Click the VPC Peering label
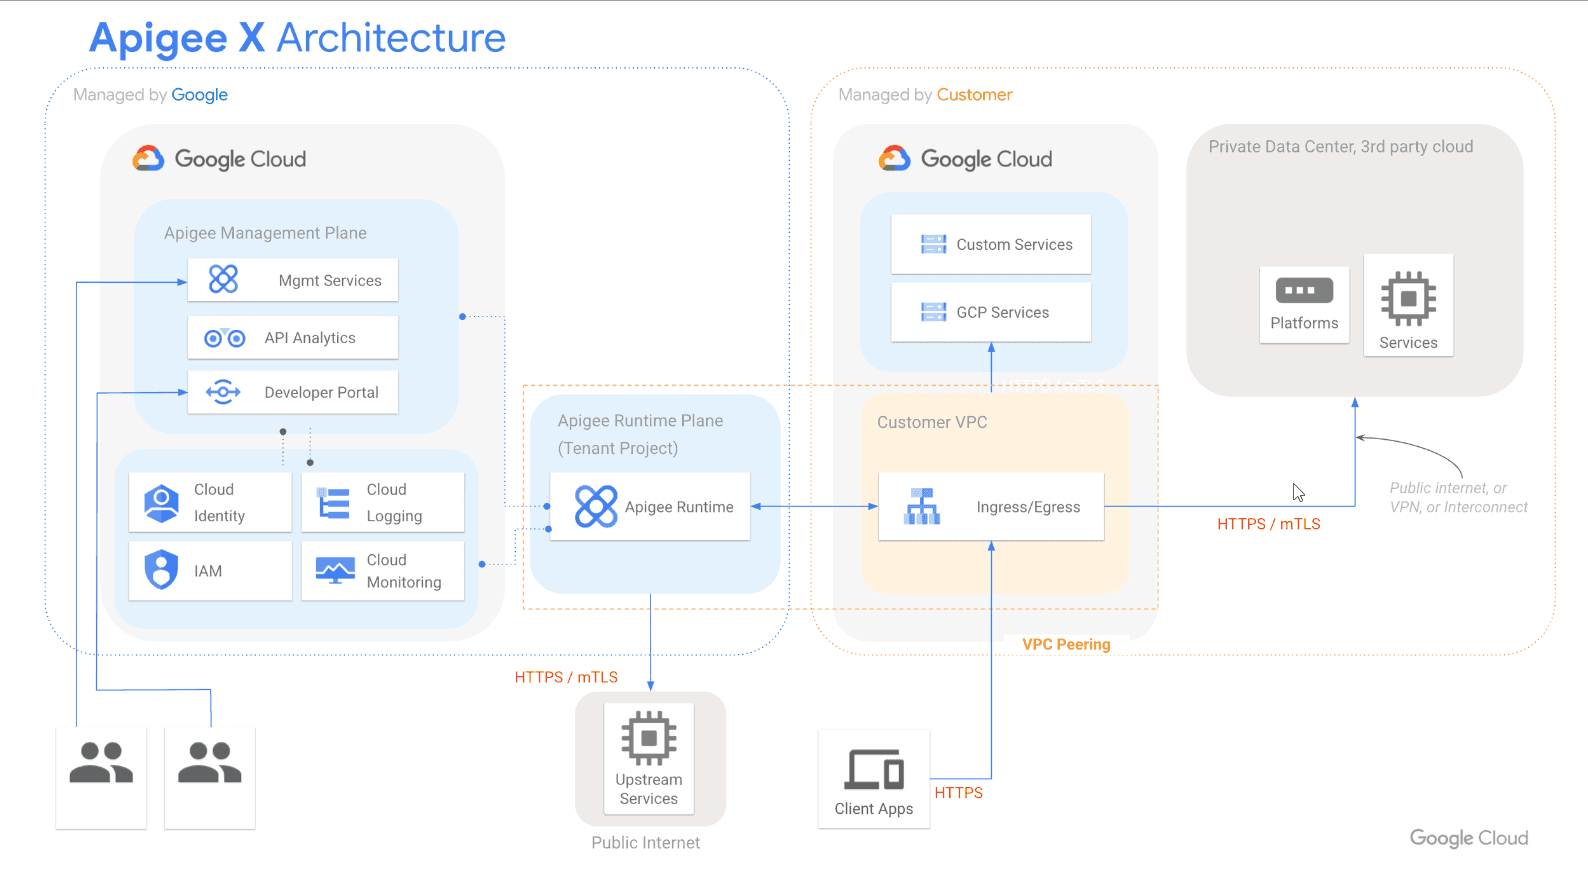 [1066, 644]
